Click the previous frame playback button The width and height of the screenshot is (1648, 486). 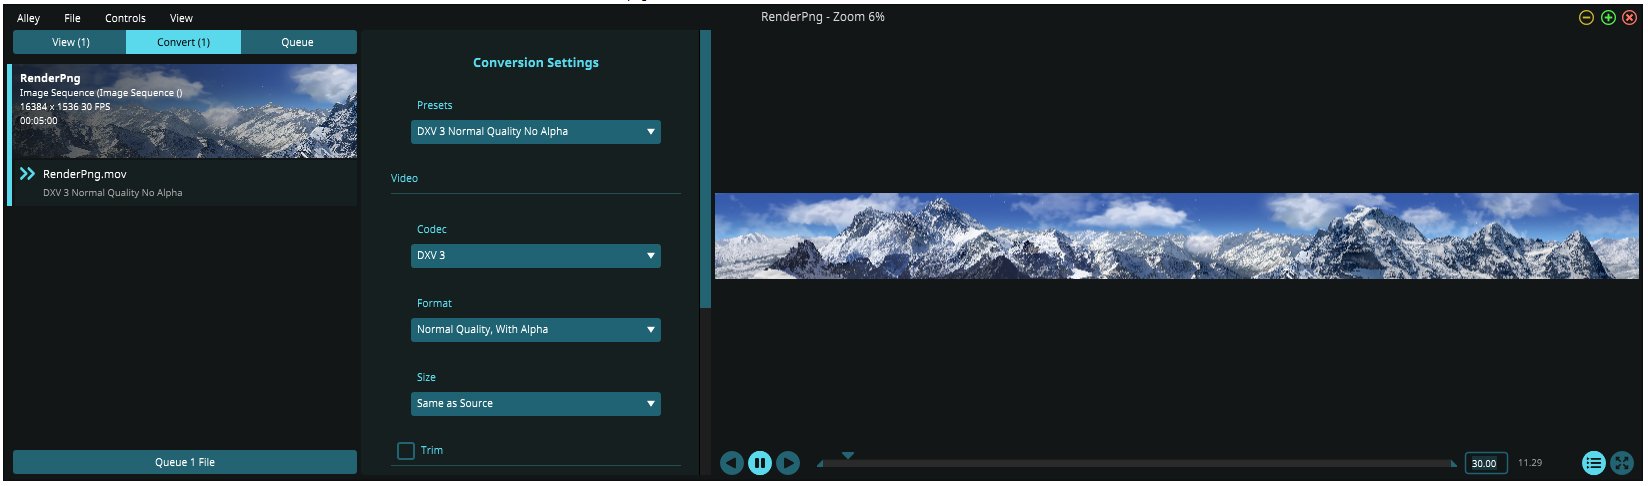click(732, 463)
